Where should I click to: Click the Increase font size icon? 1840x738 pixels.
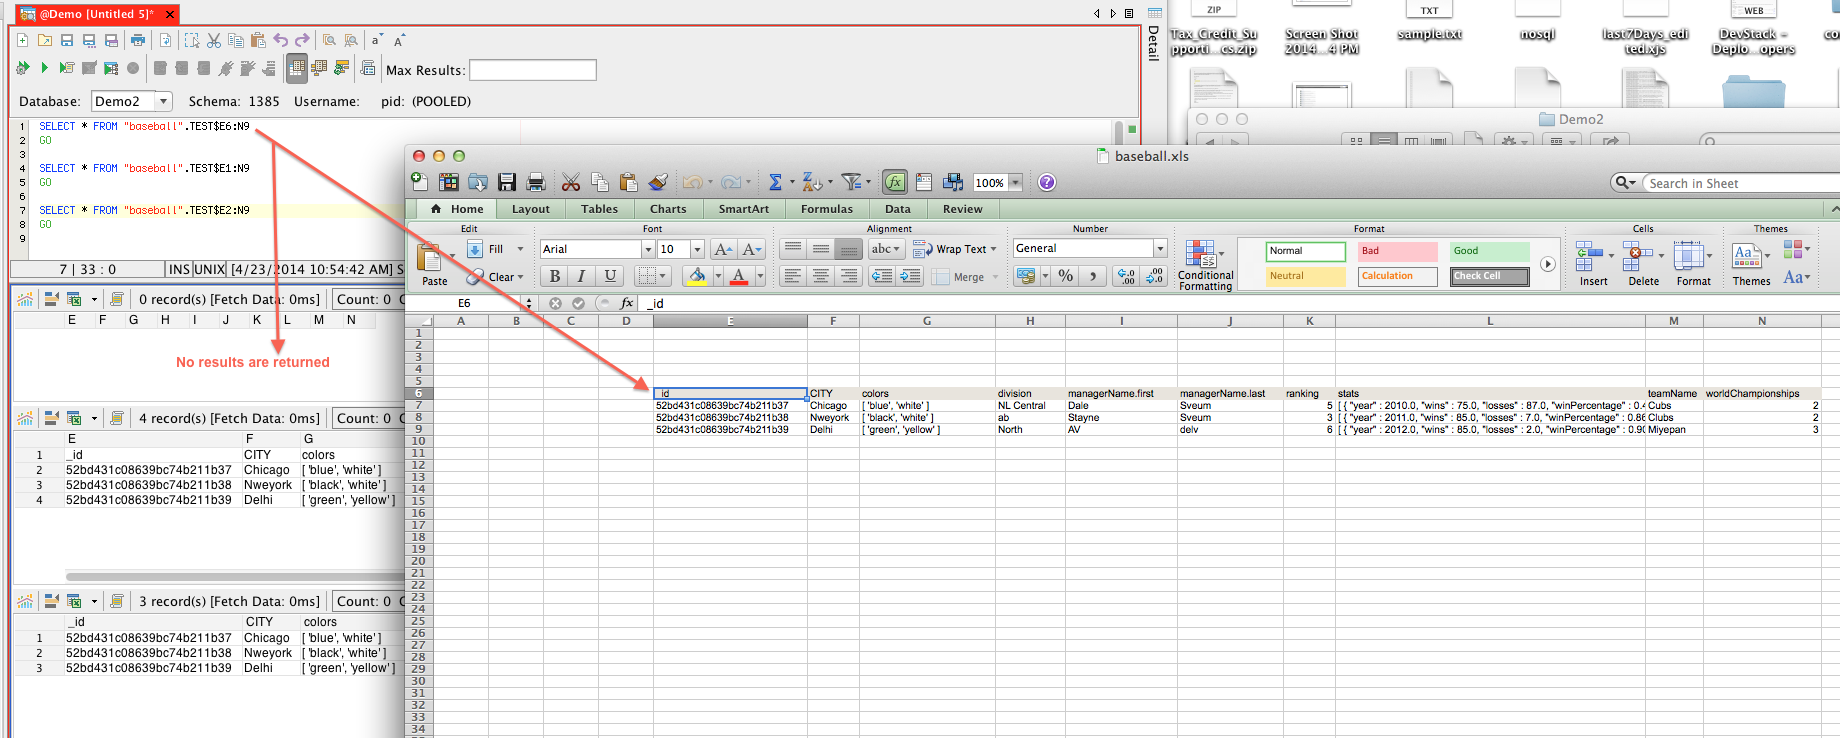pos(724,249)
